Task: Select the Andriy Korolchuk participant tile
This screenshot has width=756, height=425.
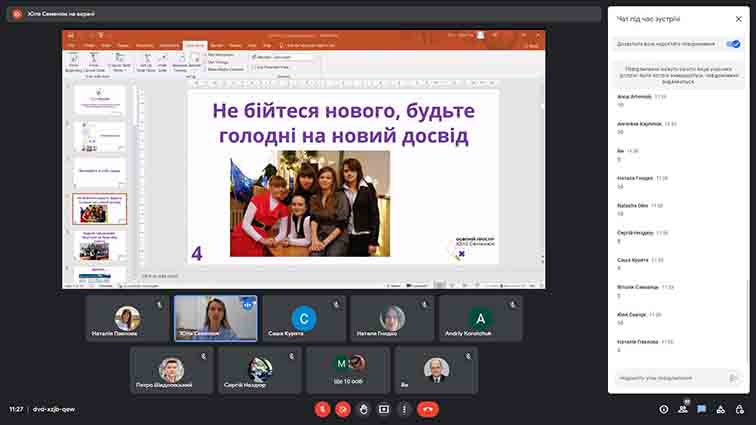Action: 480,319
